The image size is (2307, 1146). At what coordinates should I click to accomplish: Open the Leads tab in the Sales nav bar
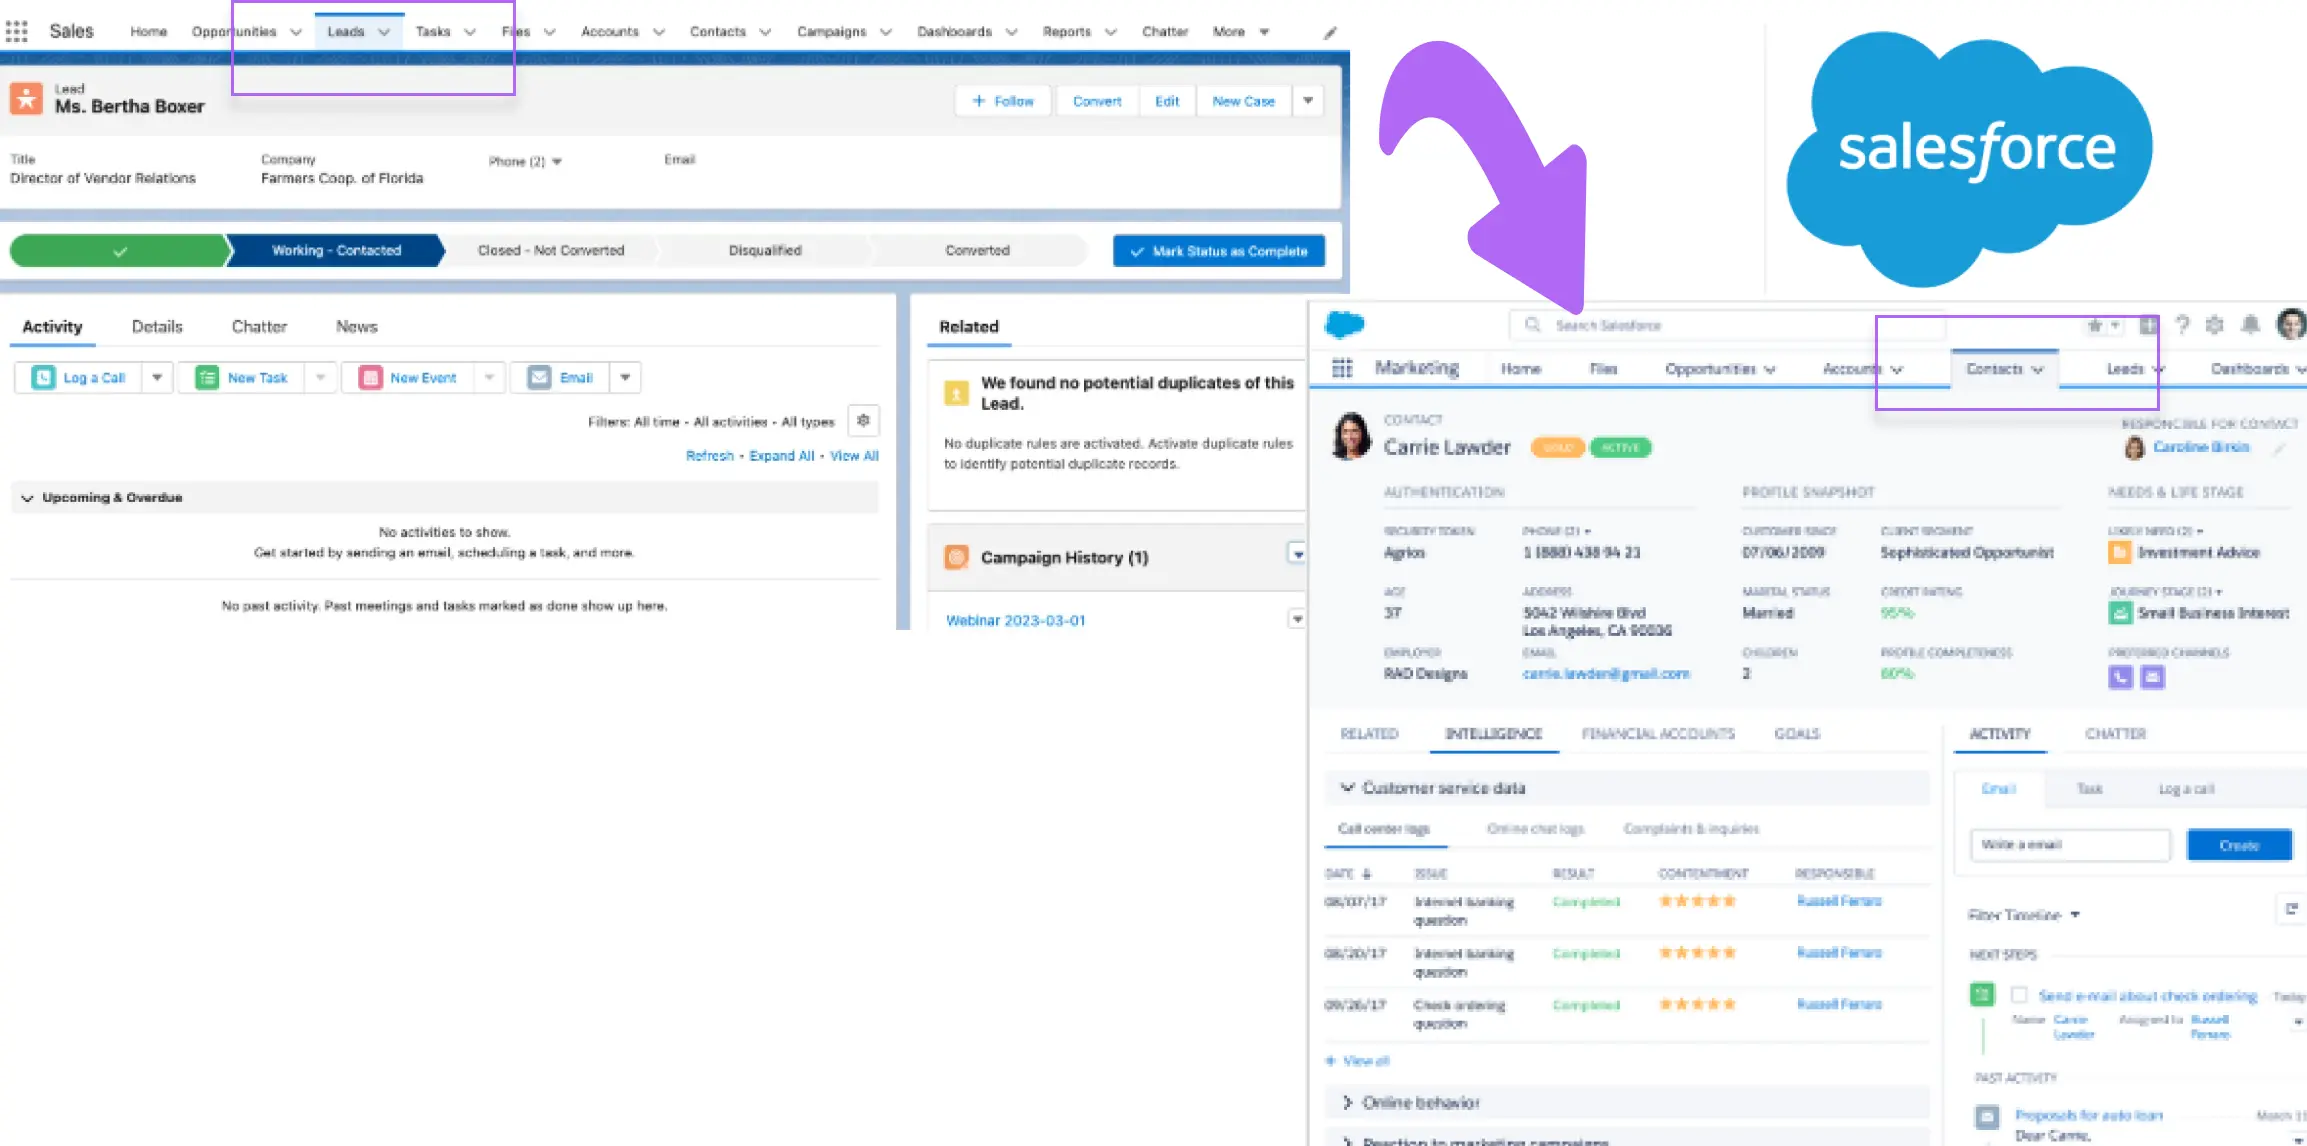[346, 32]
